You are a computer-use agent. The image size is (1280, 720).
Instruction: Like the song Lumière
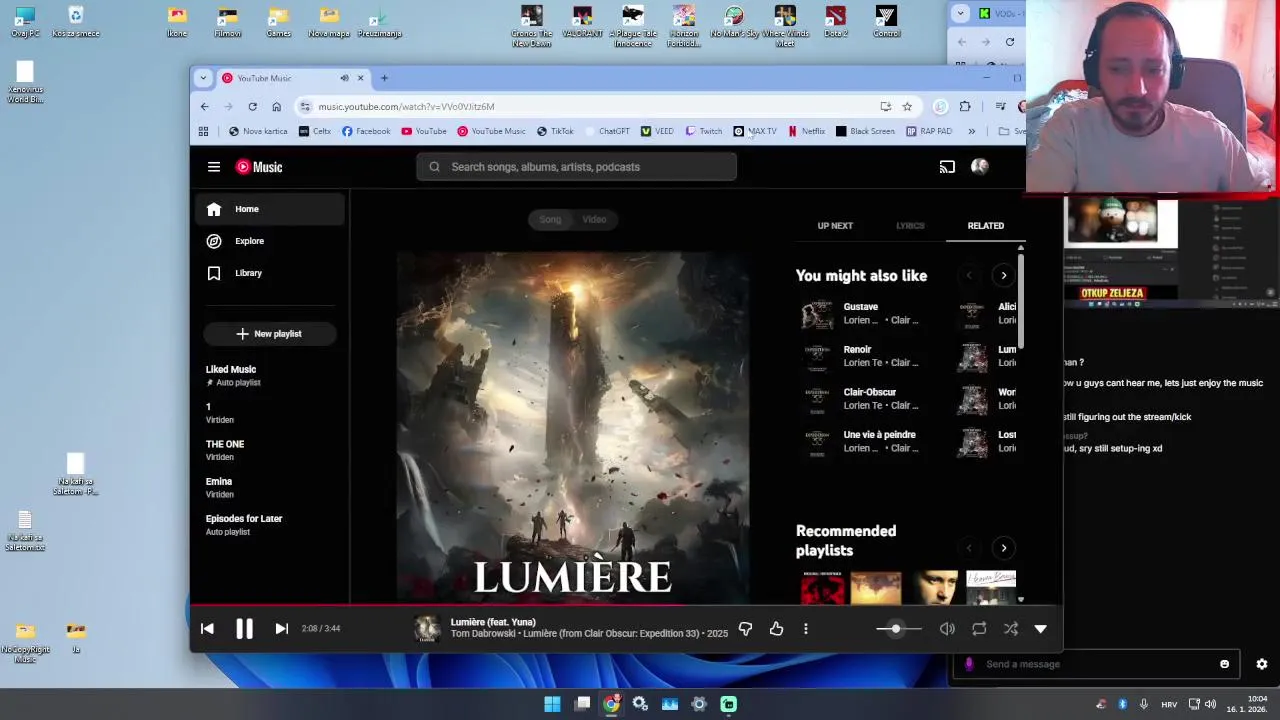tap(776, 628)
